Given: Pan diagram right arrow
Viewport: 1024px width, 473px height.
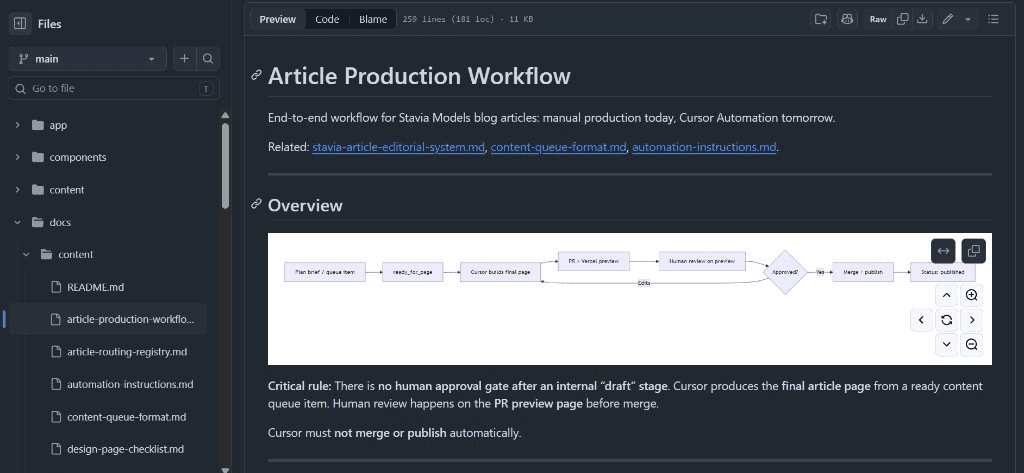Looking at the screenshot, I should (x=972, y=320).
